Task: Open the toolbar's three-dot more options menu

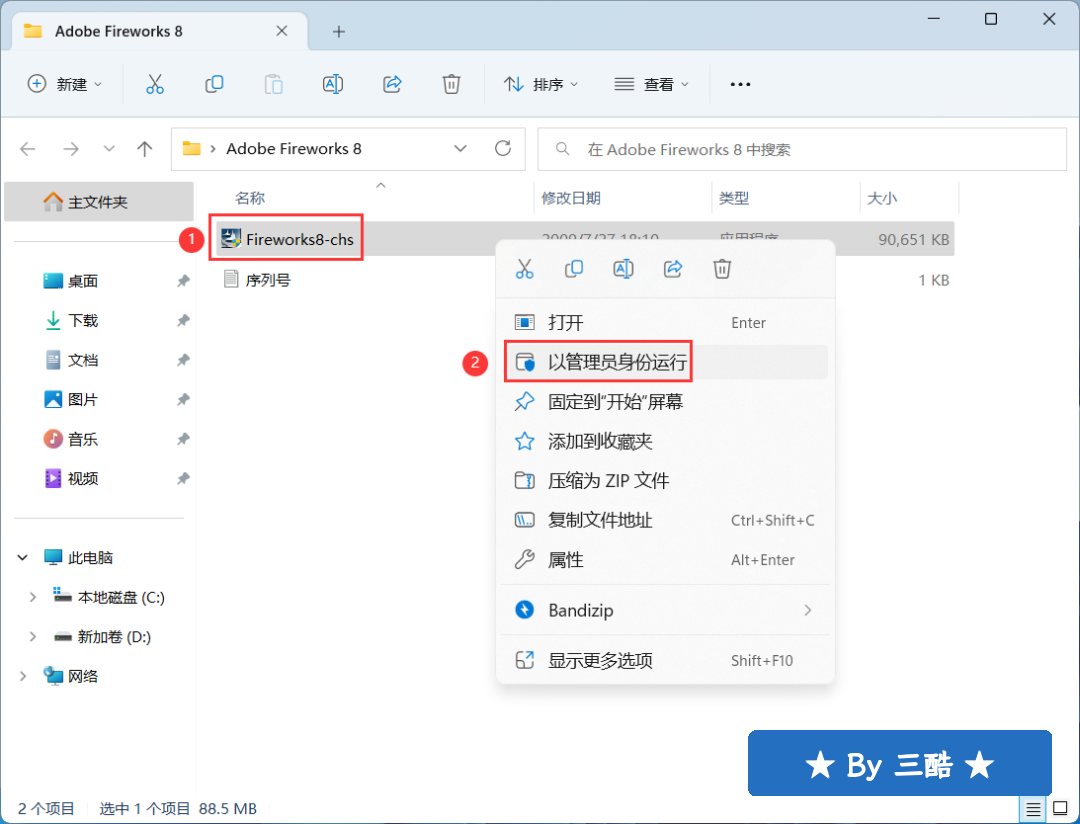Action: [740, 84]
